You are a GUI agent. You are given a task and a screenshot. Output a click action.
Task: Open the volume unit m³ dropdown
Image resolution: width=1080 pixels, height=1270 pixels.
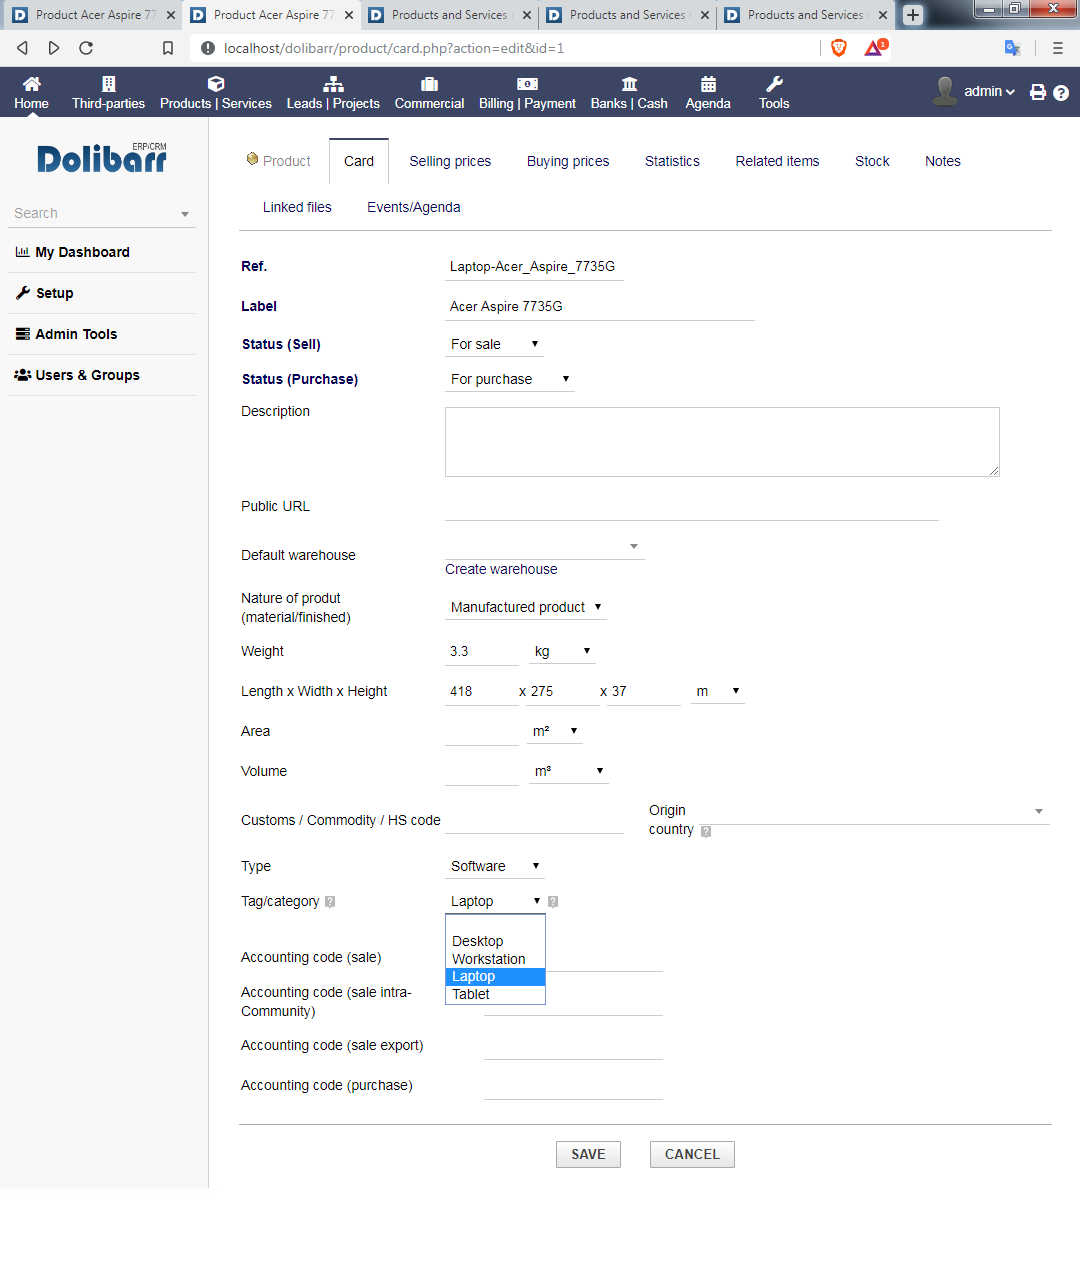(x=568, y=771)
